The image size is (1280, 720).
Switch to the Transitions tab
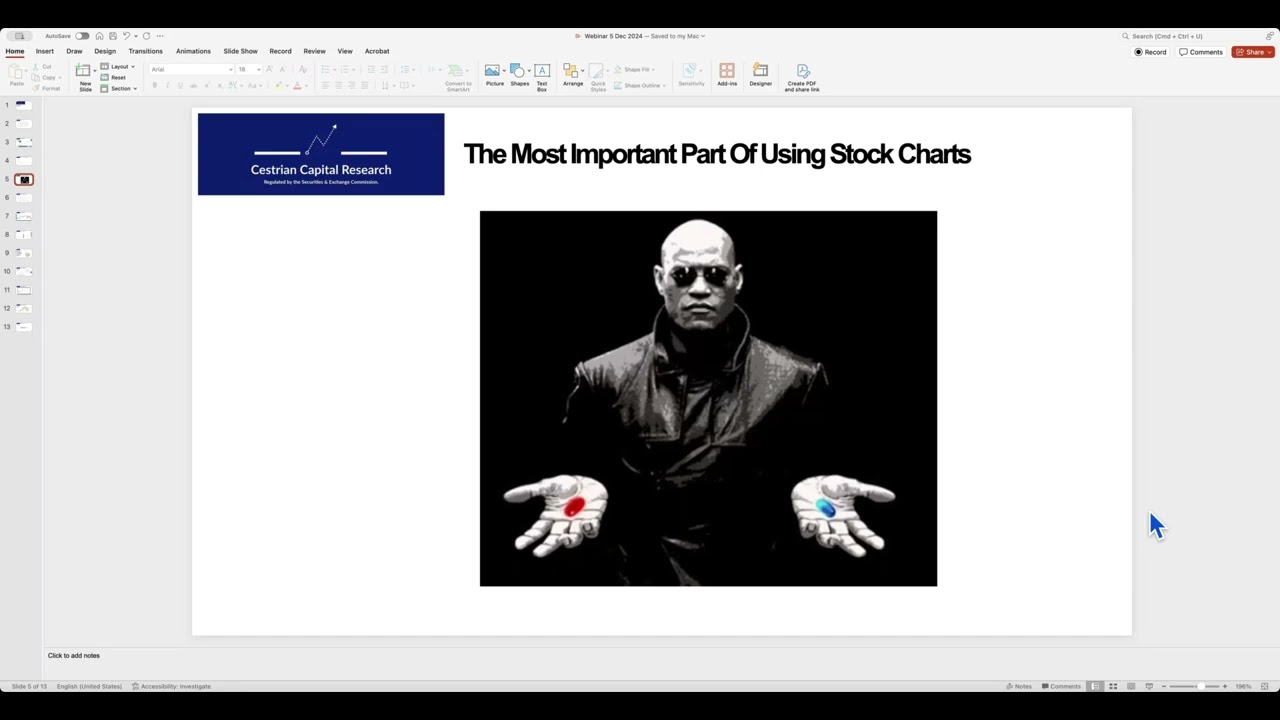coord(145,51)
